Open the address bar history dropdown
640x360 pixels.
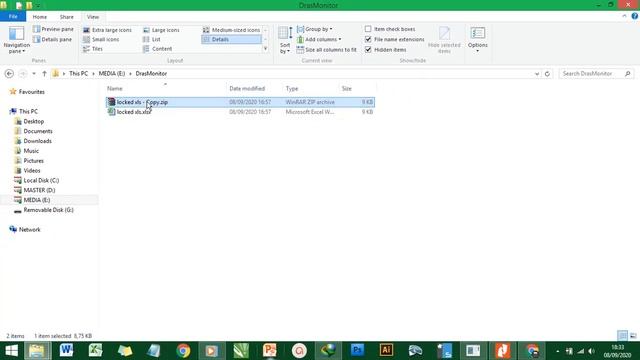pyautogui.click(x=537, y=74)
